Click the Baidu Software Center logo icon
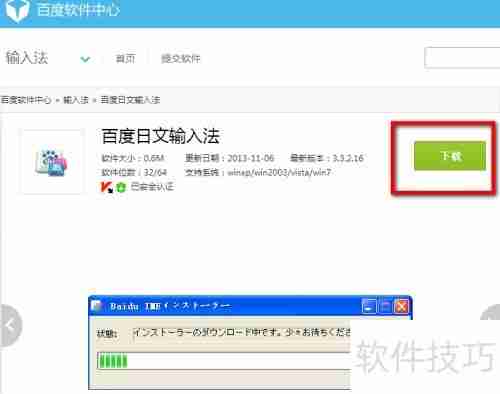Image resolution: width=500 pixels, height=394 pixels. pyautogui.click(x=17, y=10)
